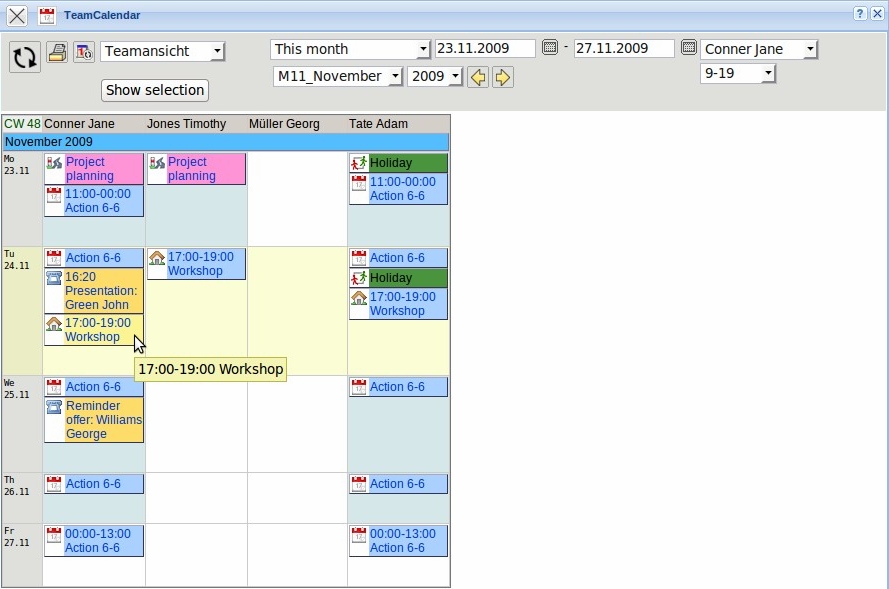Open the Conner Jane person dropdown

(x=759, y=49)
